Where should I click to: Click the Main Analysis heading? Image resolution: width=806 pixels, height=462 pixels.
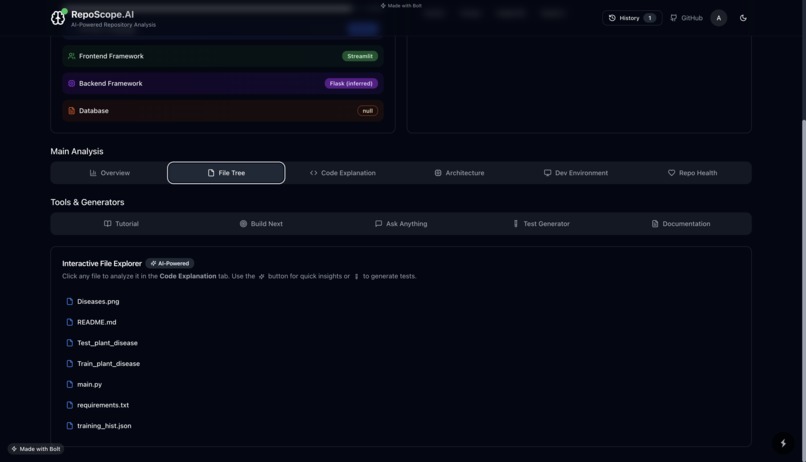click(77, 151)
